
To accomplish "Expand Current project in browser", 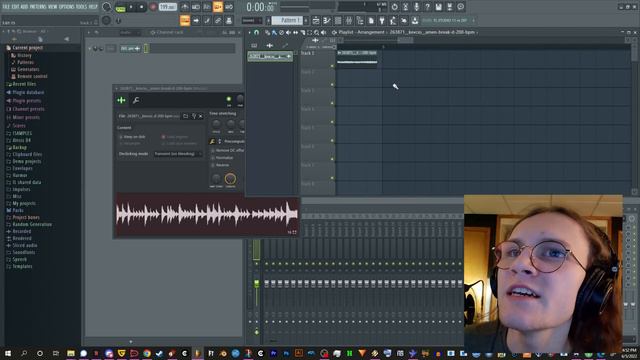I will [x=27, y=48].
